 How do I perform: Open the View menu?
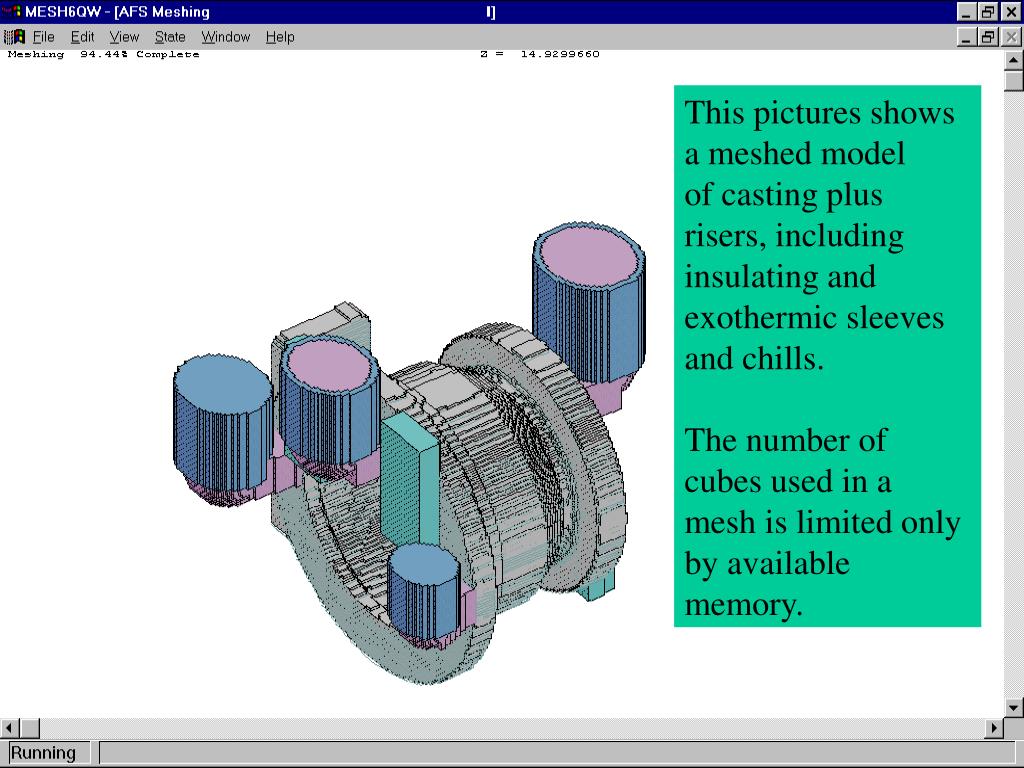coord(124,37)
